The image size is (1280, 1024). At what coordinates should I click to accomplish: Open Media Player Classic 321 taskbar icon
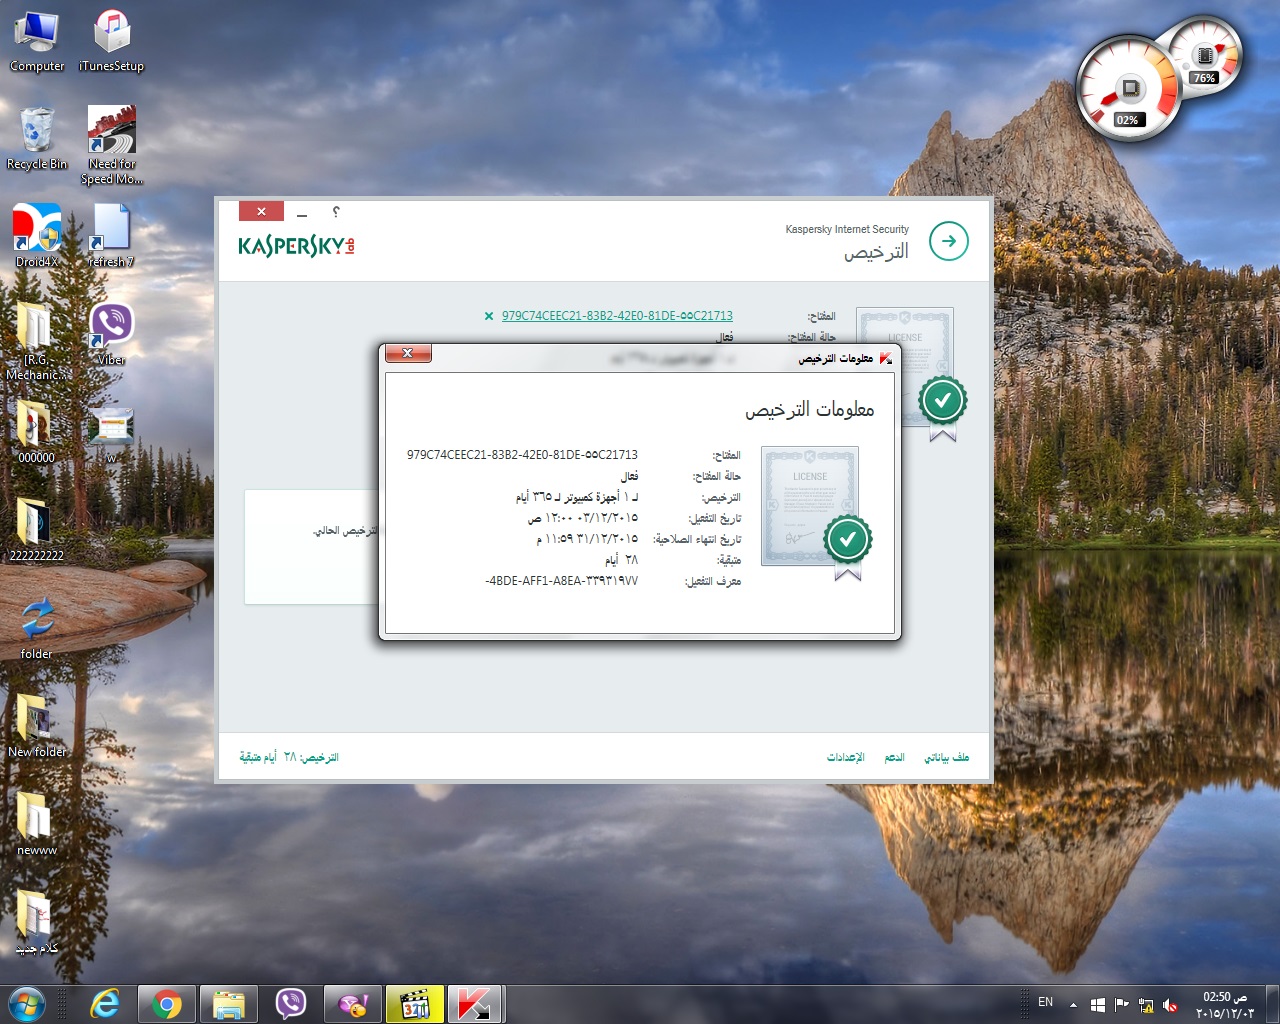(415, 1004)
